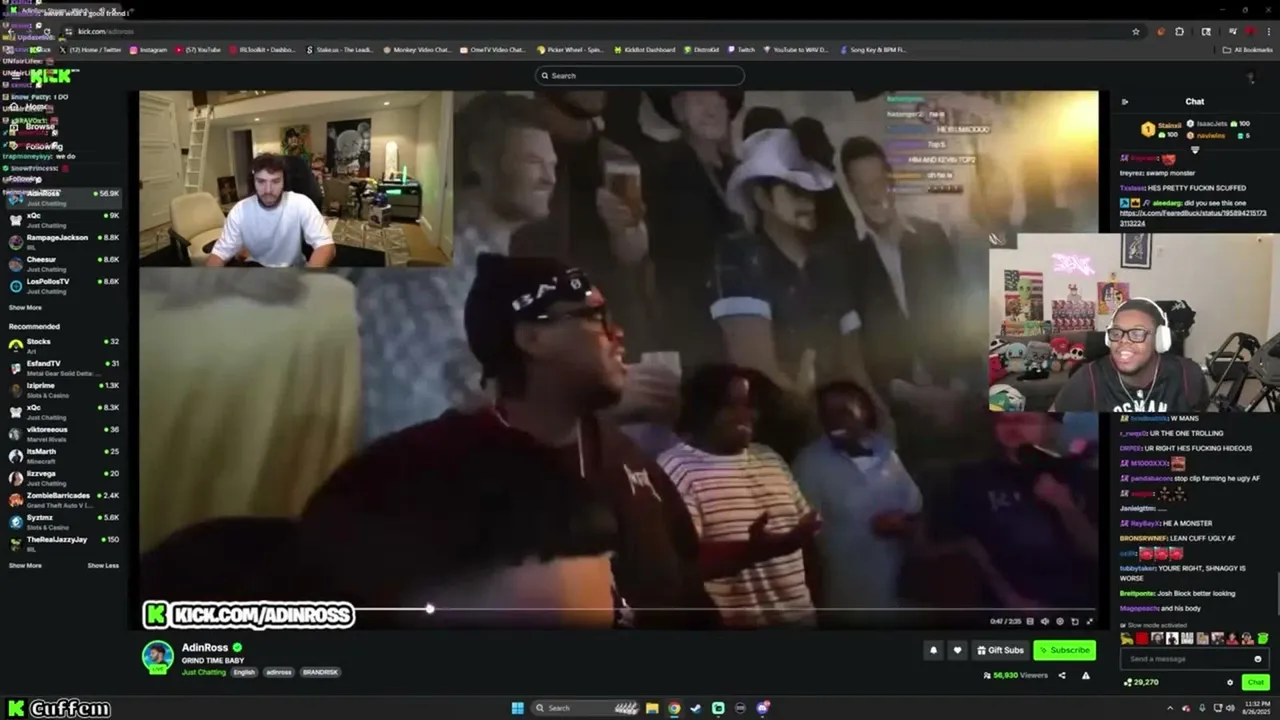Report the stream via the warning triangle icon
This screenshot has height=720, width=1280.
click(x=1086, y=676)
